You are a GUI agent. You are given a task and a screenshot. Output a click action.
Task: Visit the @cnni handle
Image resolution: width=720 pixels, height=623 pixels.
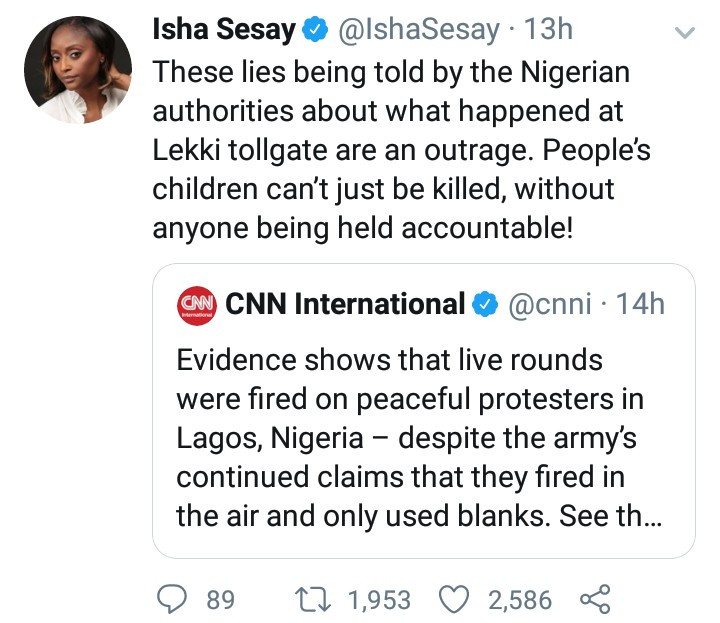point(552,303)
